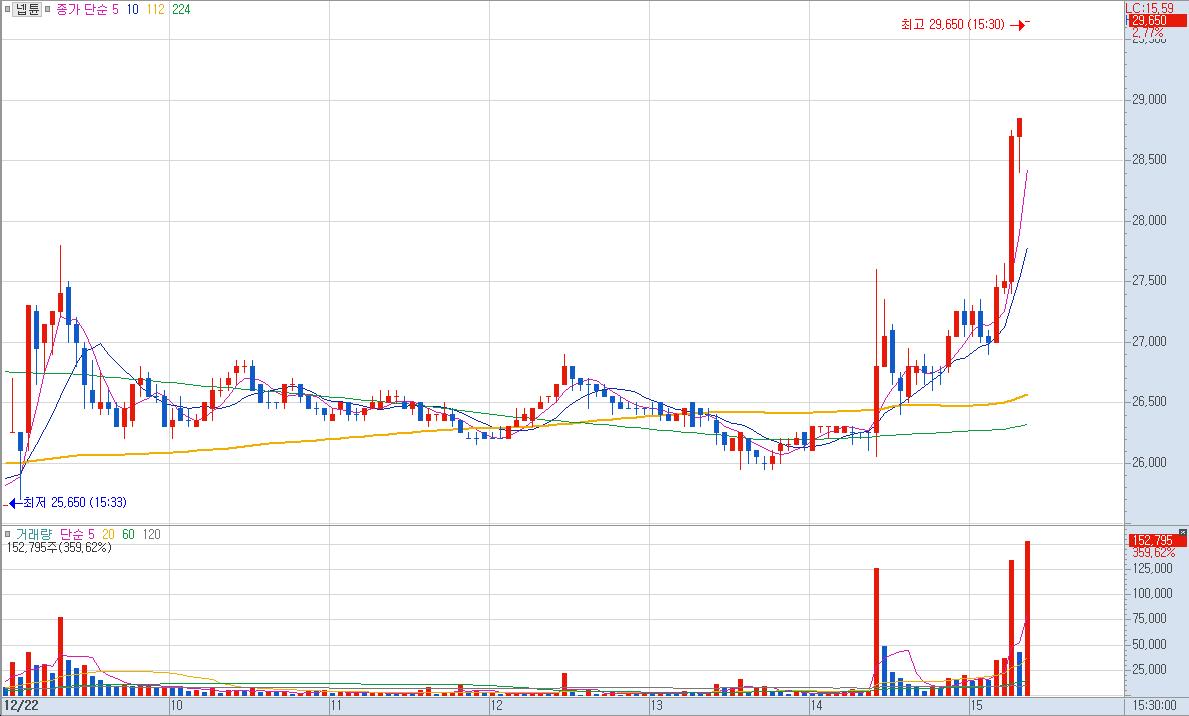Image resolution: width=1189 pixels, height=716 pixels.
Task: Click the gray 120 volume average legend
Action: (152, 534)
